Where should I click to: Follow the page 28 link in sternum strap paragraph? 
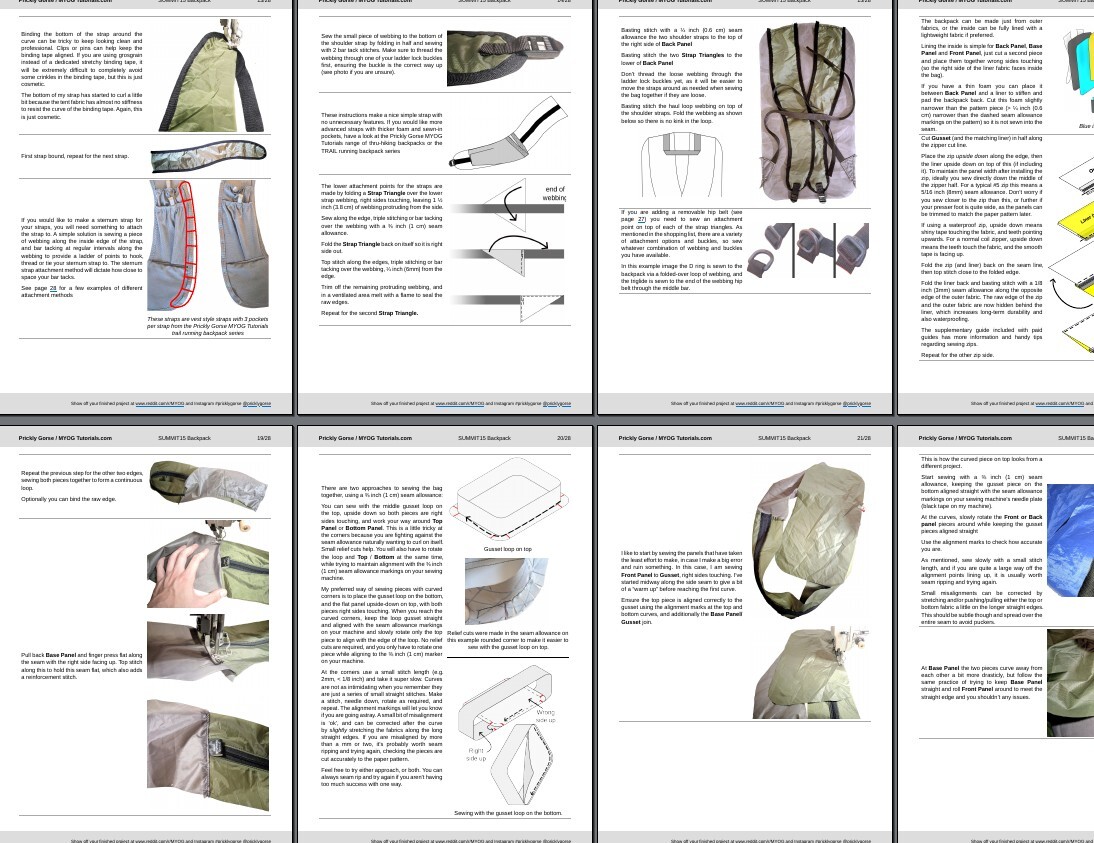tap(53, 288)
